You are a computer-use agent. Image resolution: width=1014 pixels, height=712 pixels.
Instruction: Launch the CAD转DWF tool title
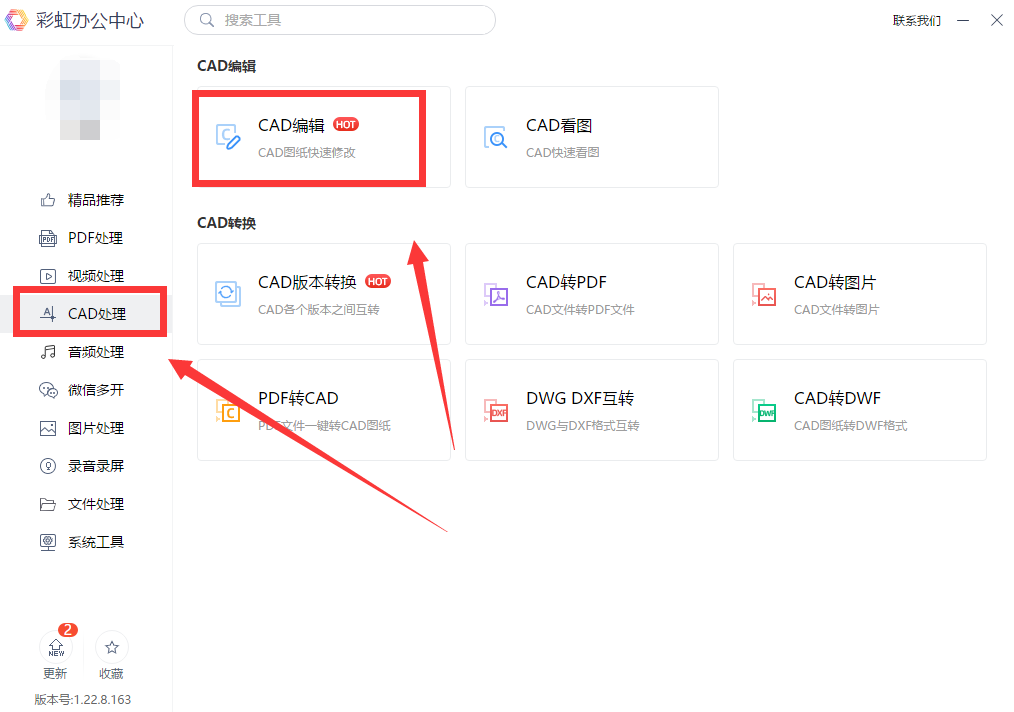coord(837,398)
